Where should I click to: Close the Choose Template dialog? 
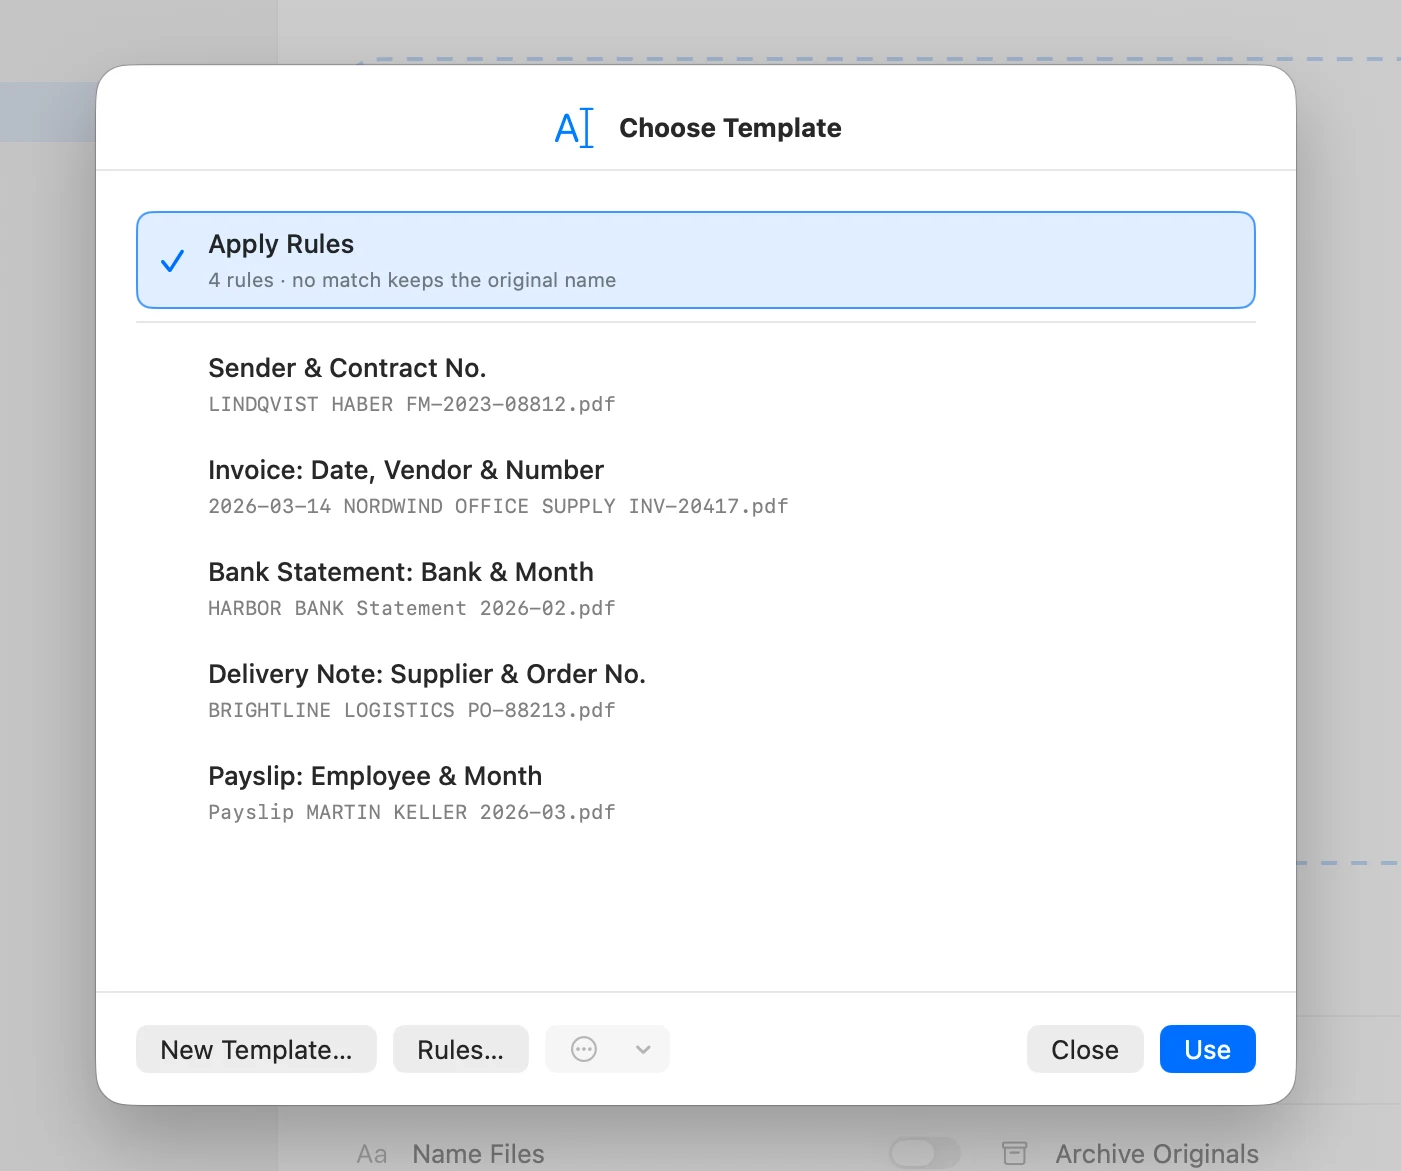coord(1085,1049)
